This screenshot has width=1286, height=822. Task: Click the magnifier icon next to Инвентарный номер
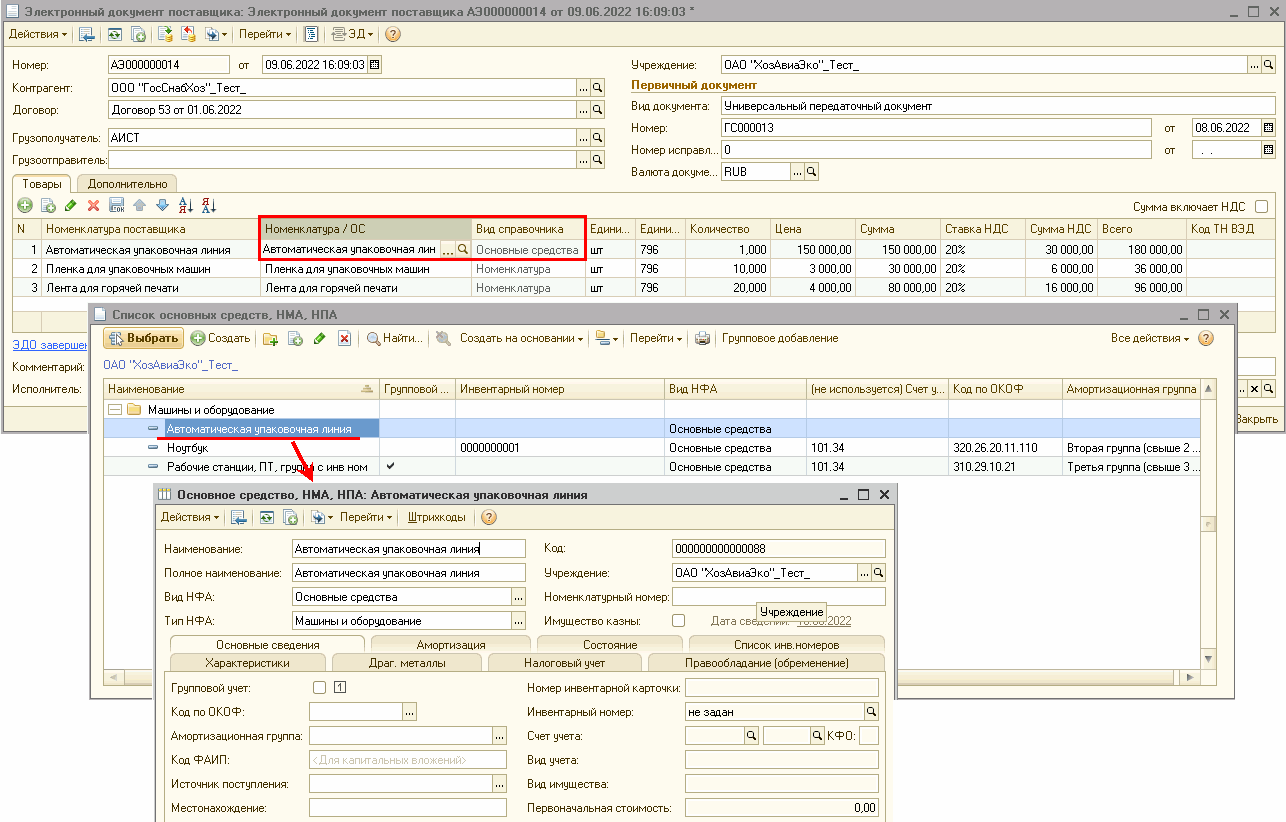(871, 712)
